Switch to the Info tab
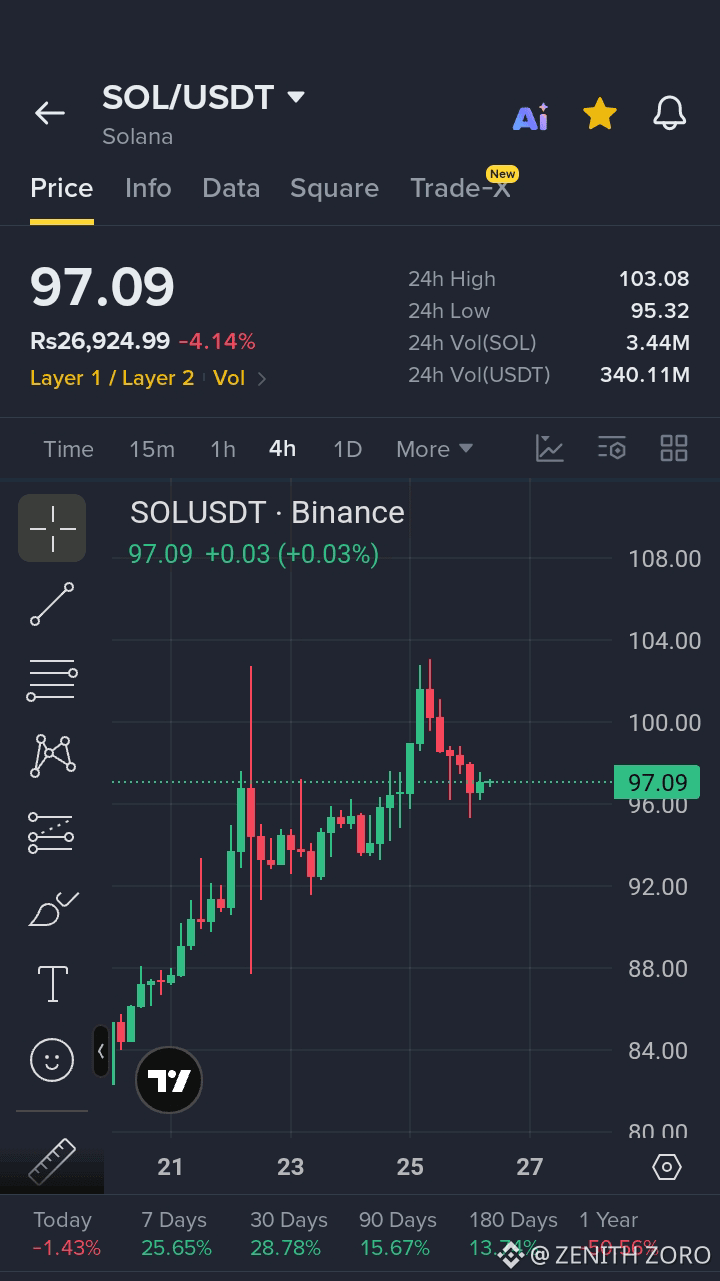 click(148, 188)
